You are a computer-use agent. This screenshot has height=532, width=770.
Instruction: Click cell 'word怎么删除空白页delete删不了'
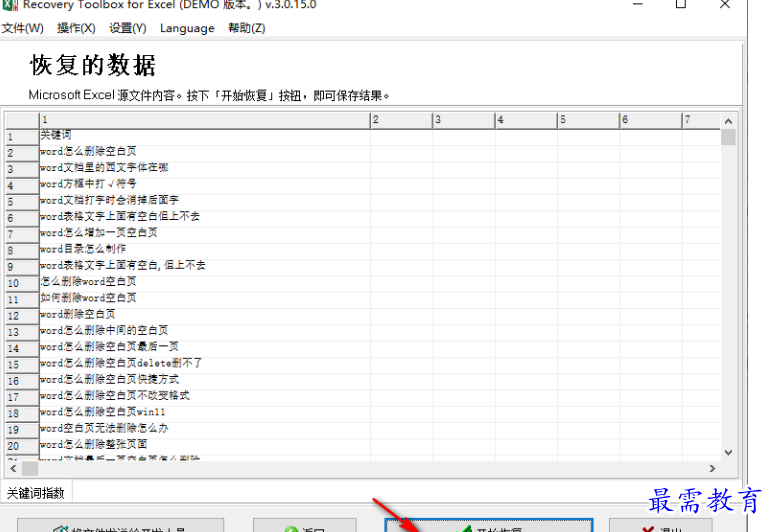pyautogui.click(x=204, y=364)
